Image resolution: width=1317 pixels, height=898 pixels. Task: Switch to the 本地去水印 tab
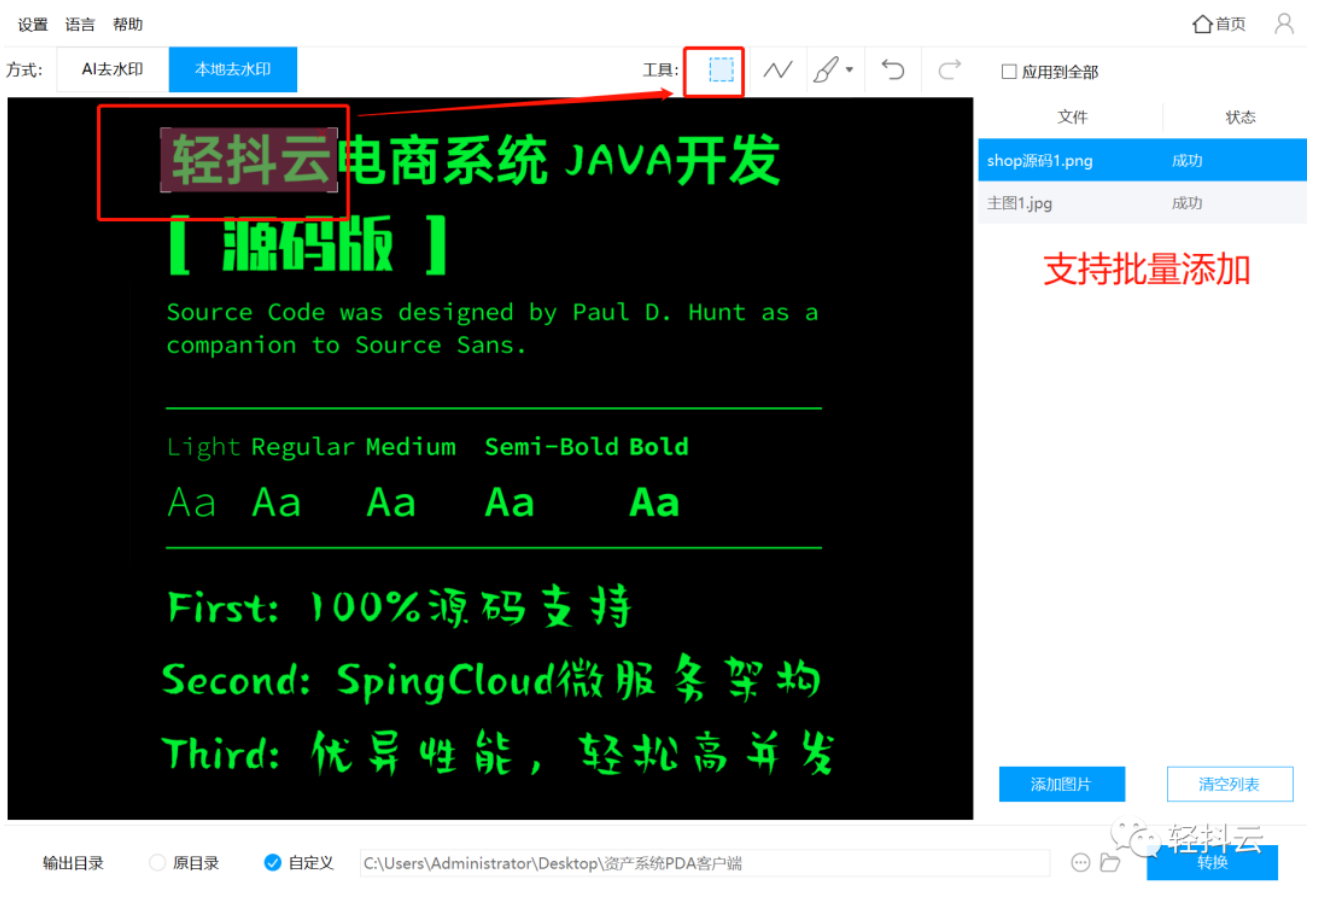coord(233,69)
